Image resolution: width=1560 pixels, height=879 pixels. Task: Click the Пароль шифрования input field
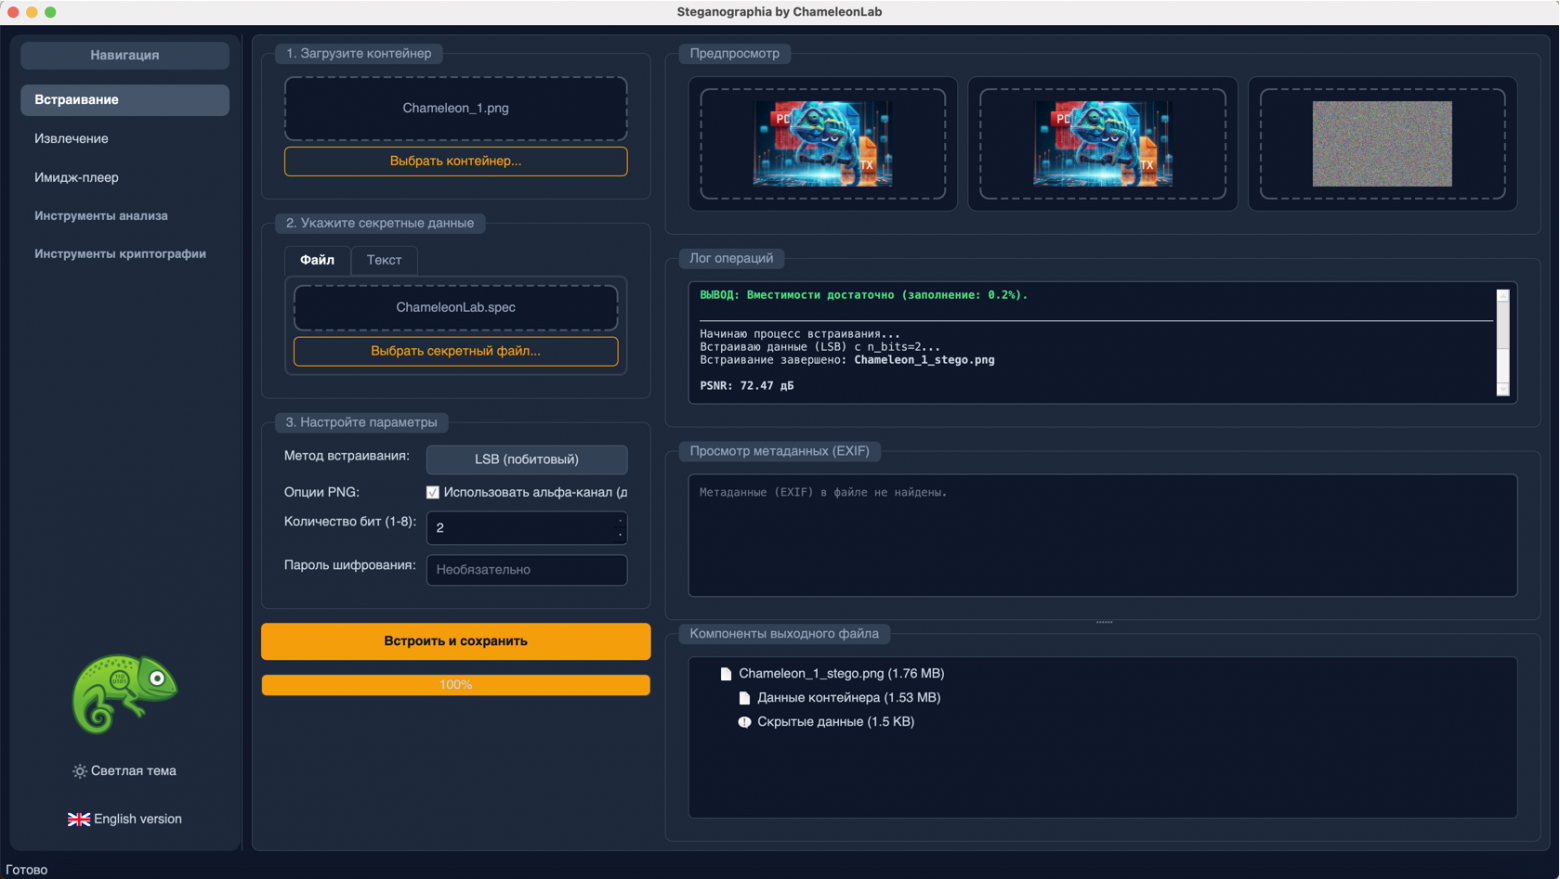click(x=527, y=570)
